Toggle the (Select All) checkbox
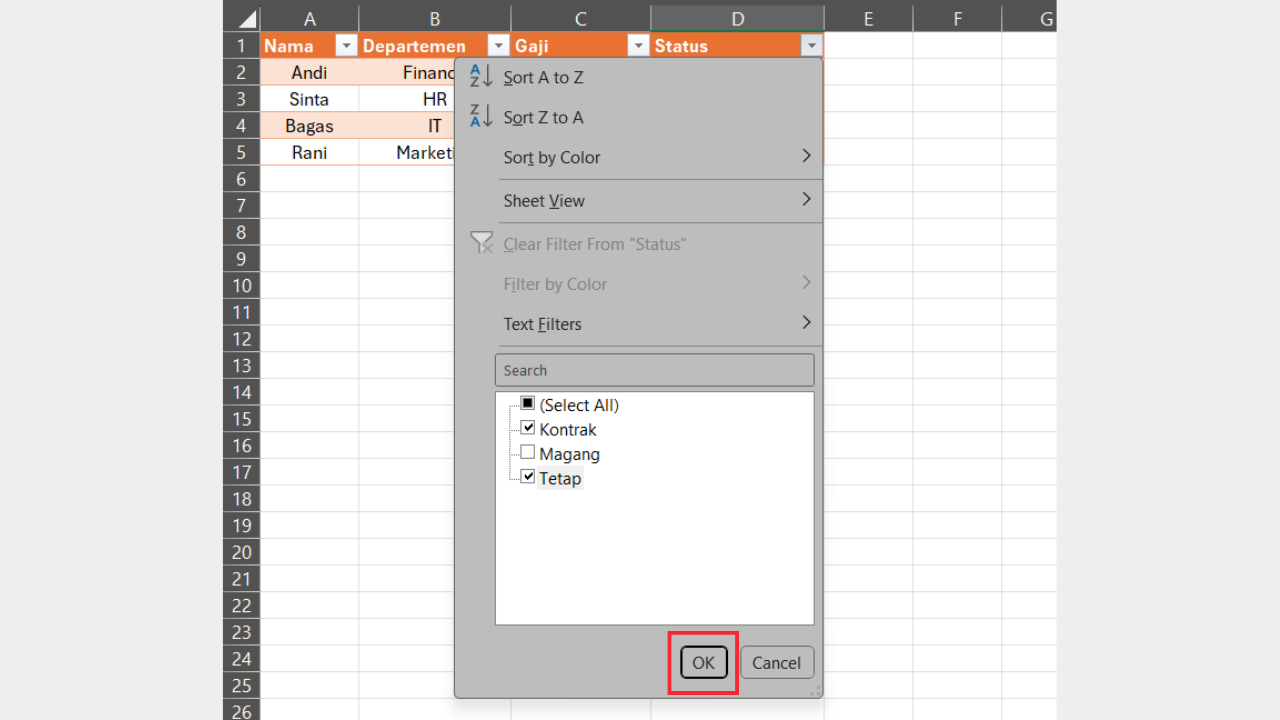This screenshot has height=720, width=1280. (528, 404)
